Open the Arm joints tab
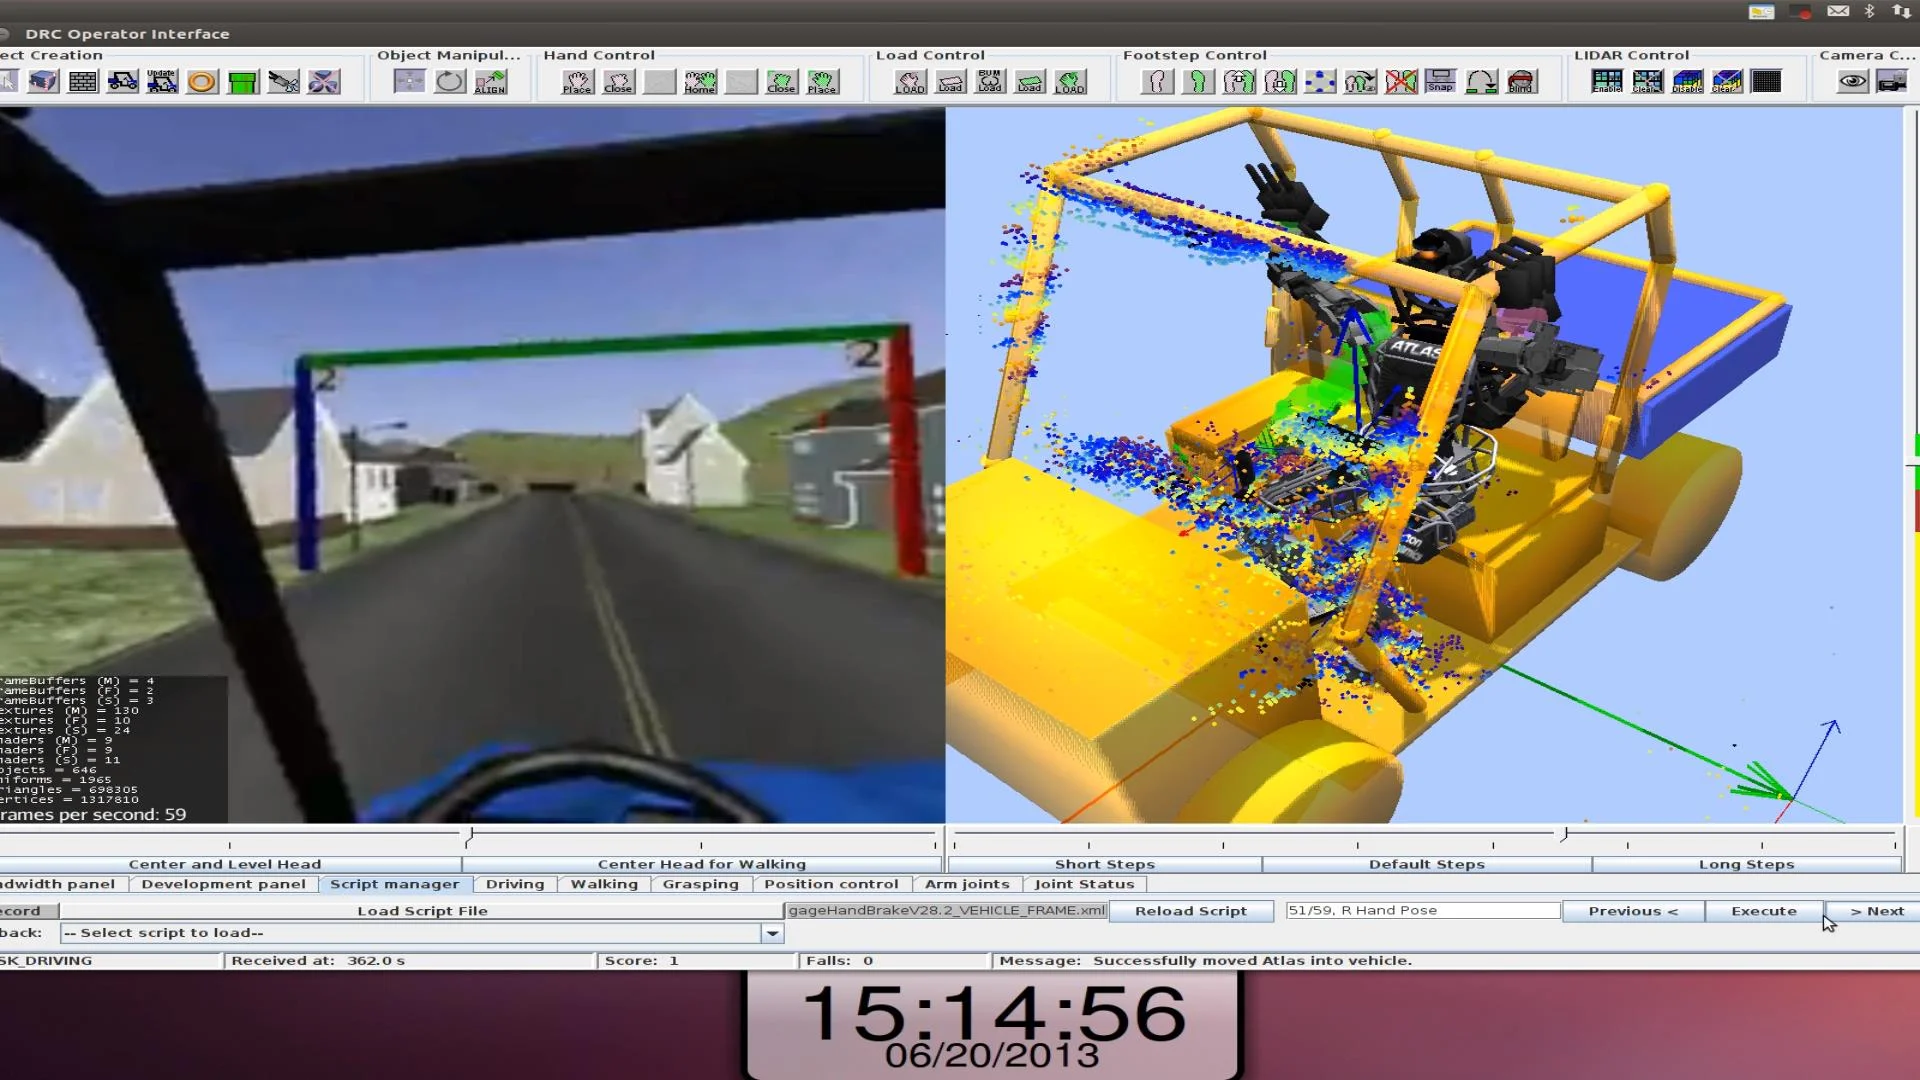This screenshot has width=1920, height=1080. coord(967,884)
